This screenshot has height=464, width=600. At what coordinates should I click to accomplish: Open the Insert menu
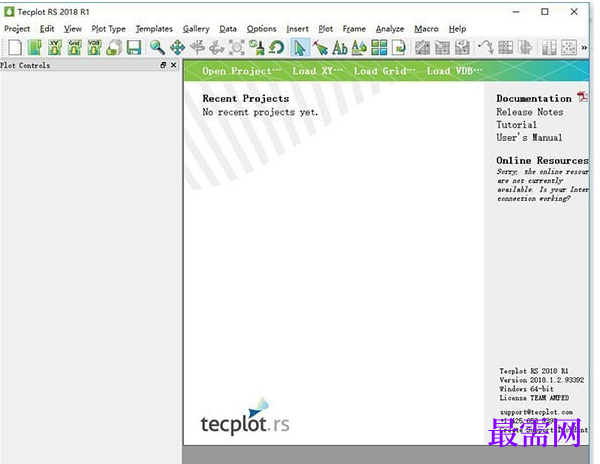coord(297,29)
